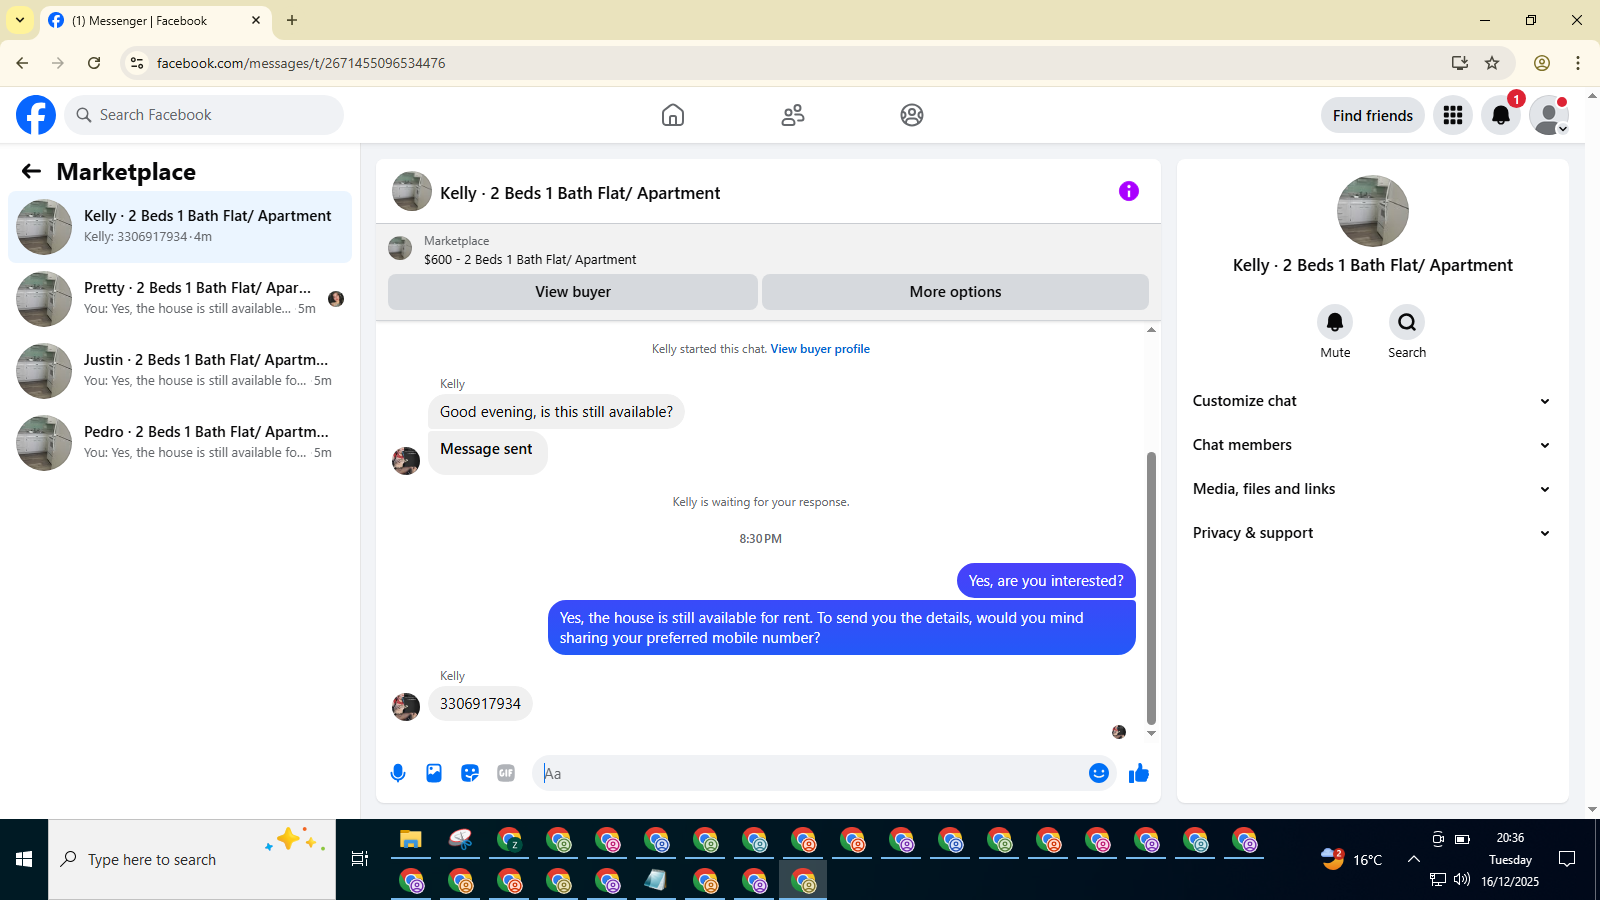This screenshot has height=900, width=1600.
Task: Click the 'Yes, are you interested?' message
Action: pyautogui.click(x=1046, y=581)
